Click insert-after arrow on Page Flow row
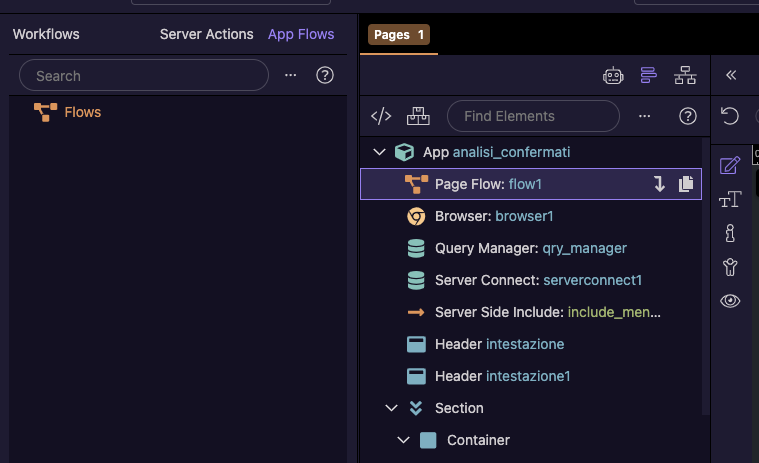Screen dimensions: 759x463 (x=659, y=184)
